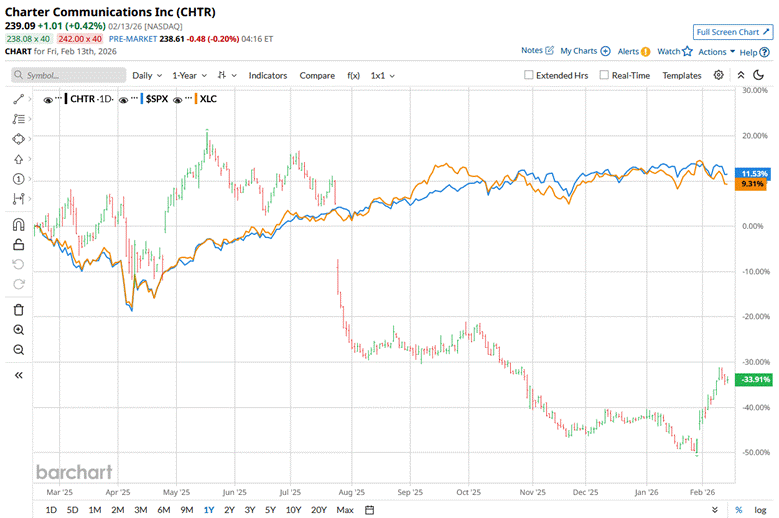
Task: Open the Daily interval dropdown
Action: pyautogui.click(x=148, y=75)
